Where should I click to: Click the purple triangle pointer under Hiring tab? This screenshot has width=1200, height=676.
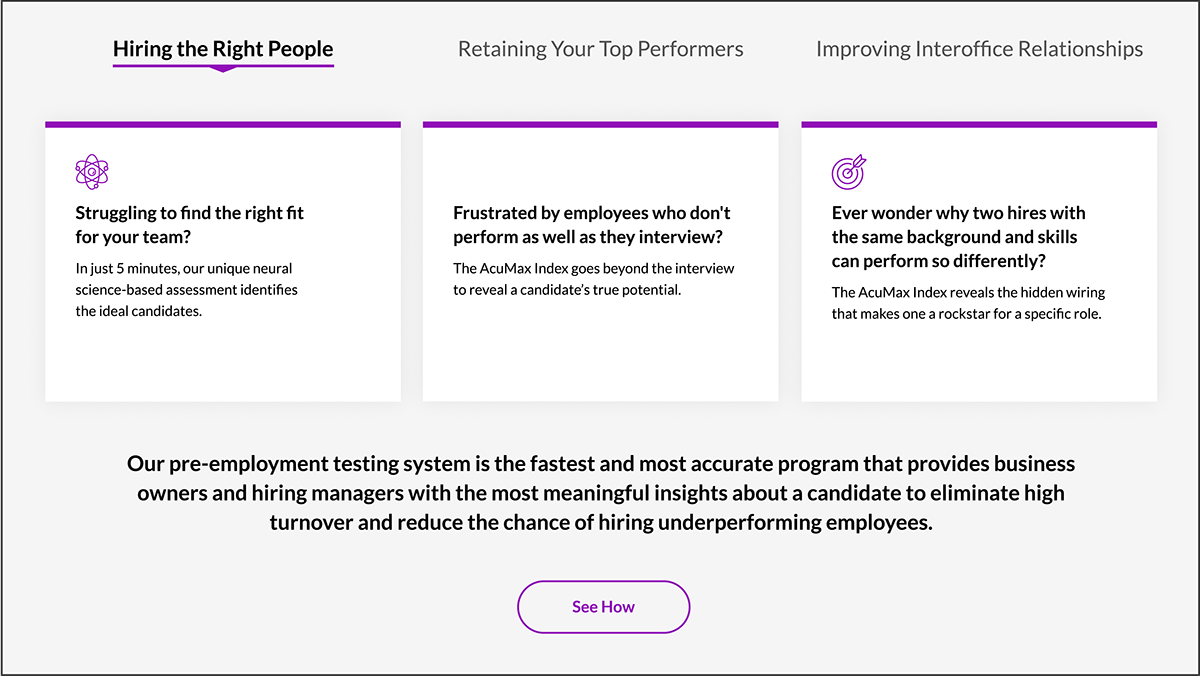pos(223,70)
